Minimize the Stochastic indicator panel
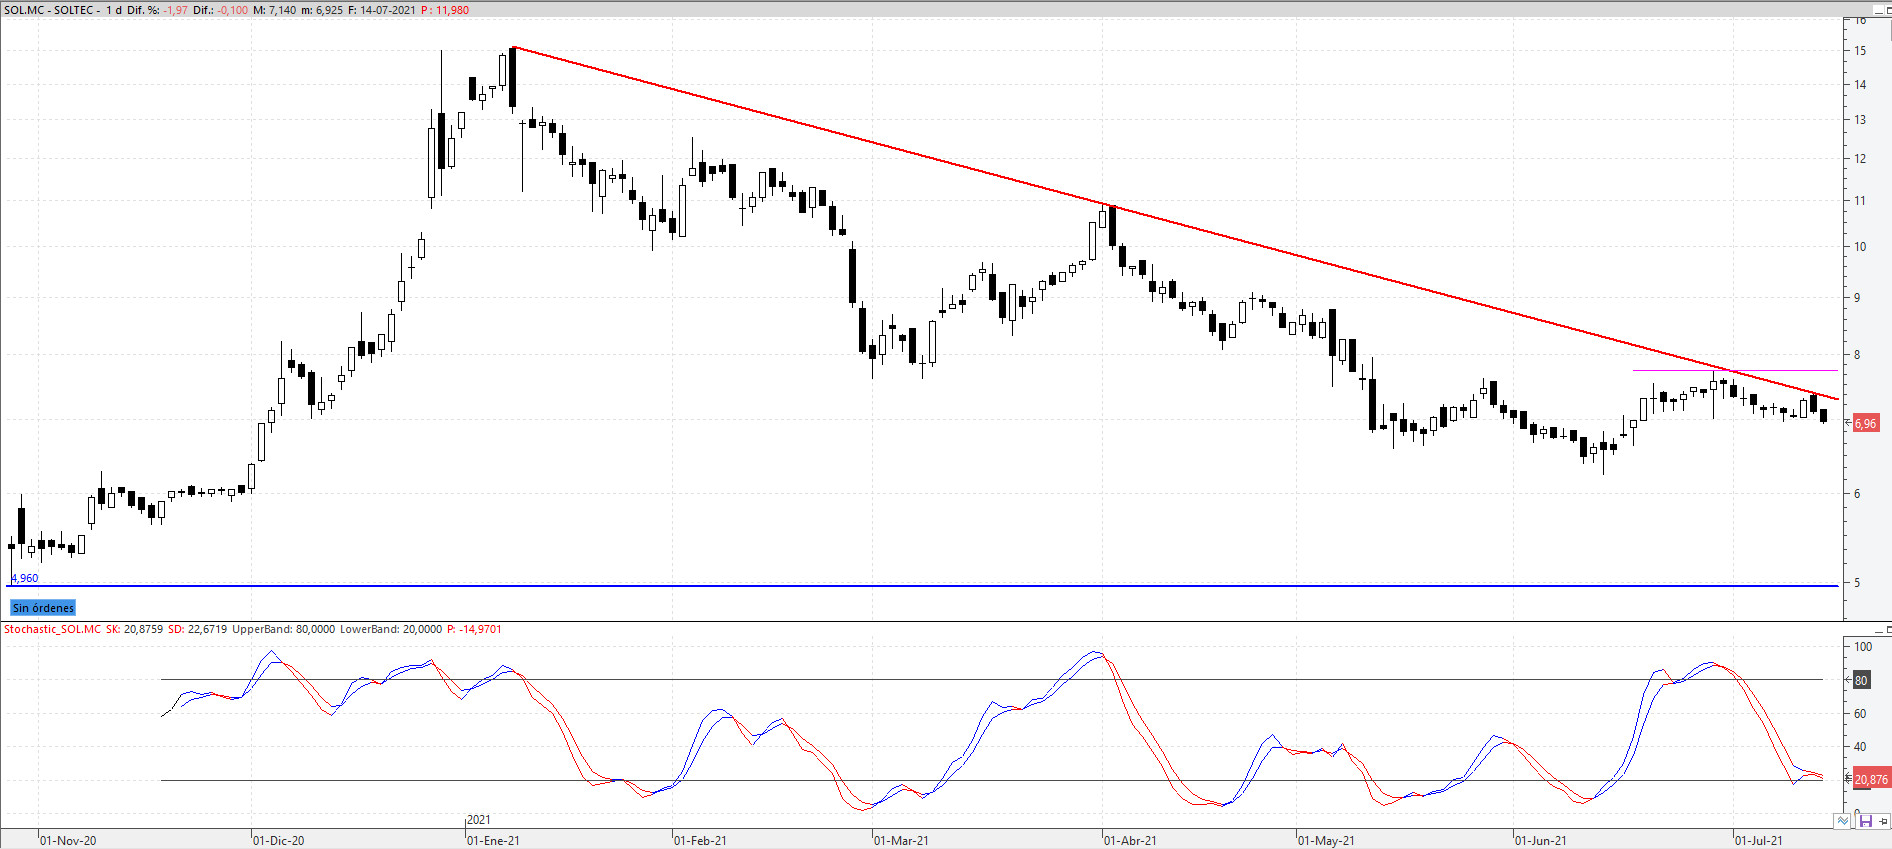Viewport: 1892px width, 849px height. (1878, 630)
